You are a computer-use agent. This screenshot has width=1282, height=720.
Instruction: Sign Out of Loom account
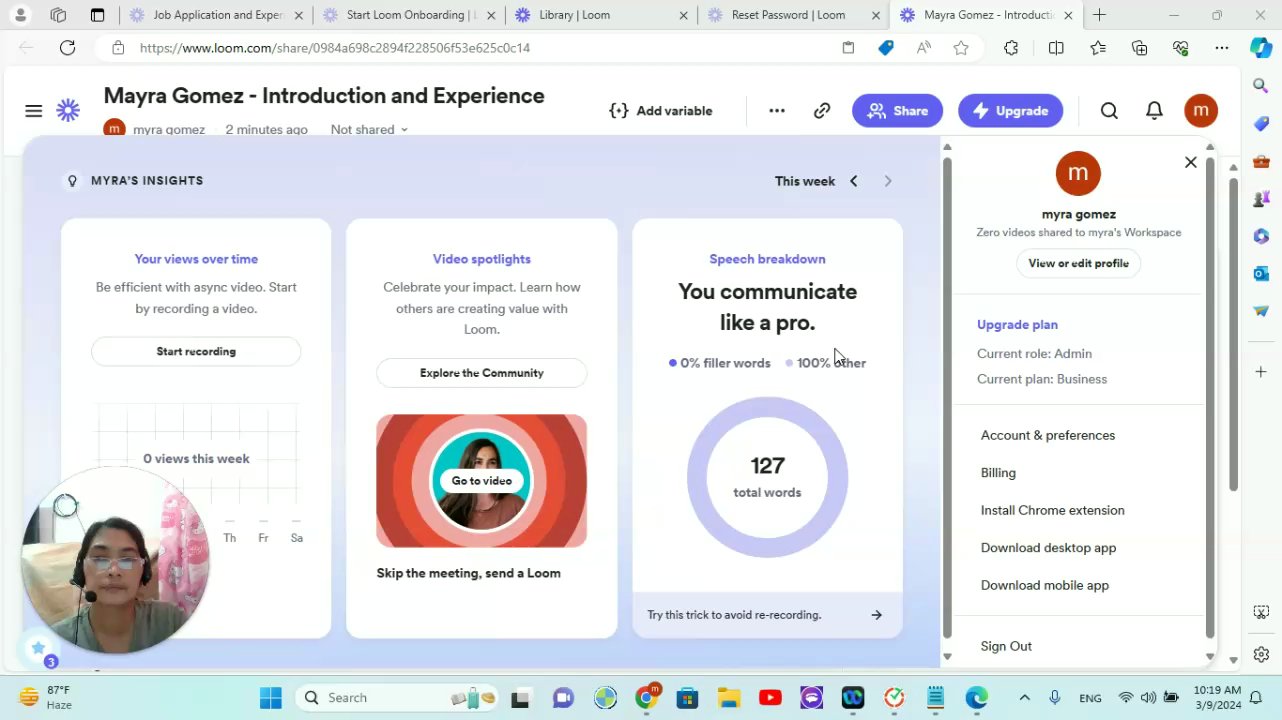click(x=1006, y=646)
